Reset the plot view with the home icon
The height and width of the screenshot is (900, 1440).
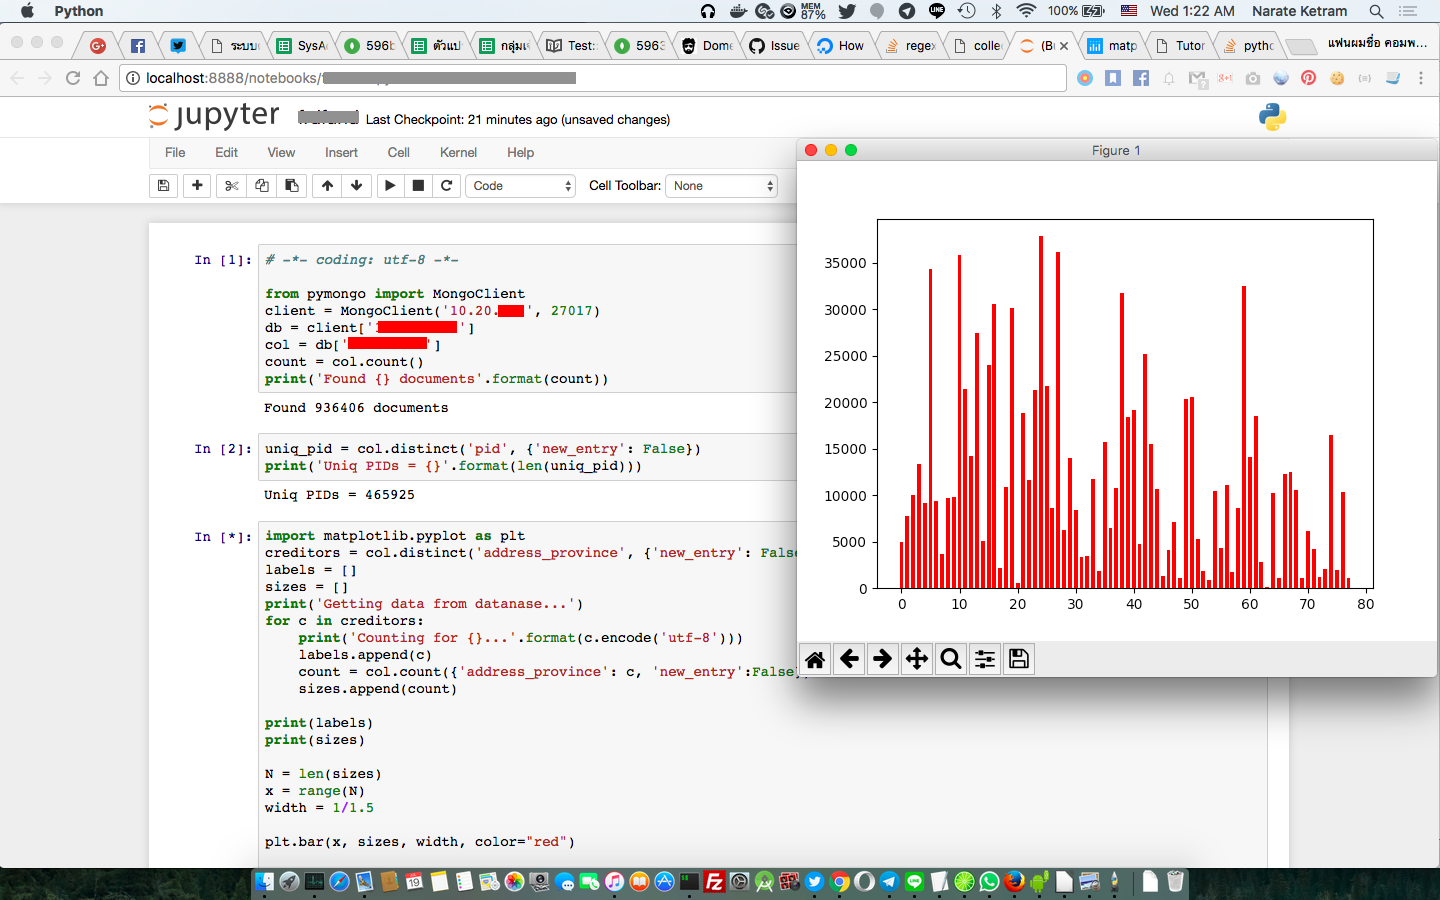click(x=815, y=658)
